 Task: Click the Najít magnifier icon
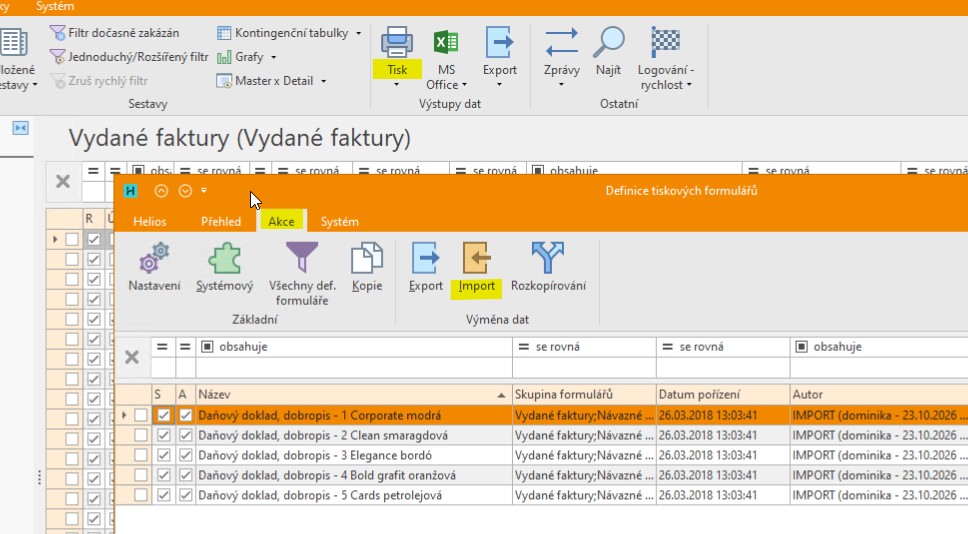[x=608, y=42]
